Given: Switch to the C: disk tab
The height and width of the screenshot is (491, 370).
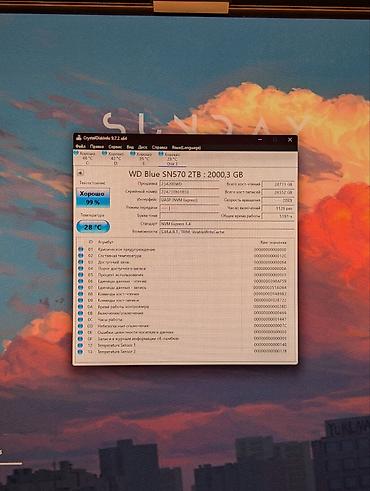Looking at the screenshot, I should [87, 158].
